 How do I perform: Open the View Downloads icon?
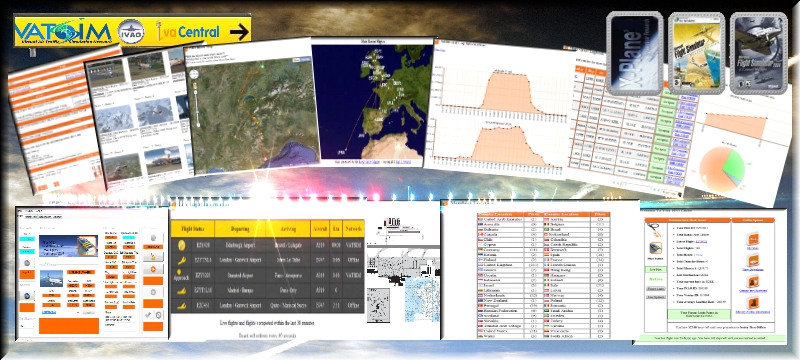(x=753, y=260)
